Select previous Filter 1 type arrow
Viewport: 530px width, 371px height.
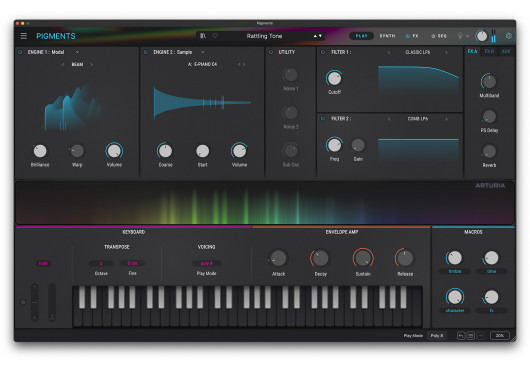389,52
